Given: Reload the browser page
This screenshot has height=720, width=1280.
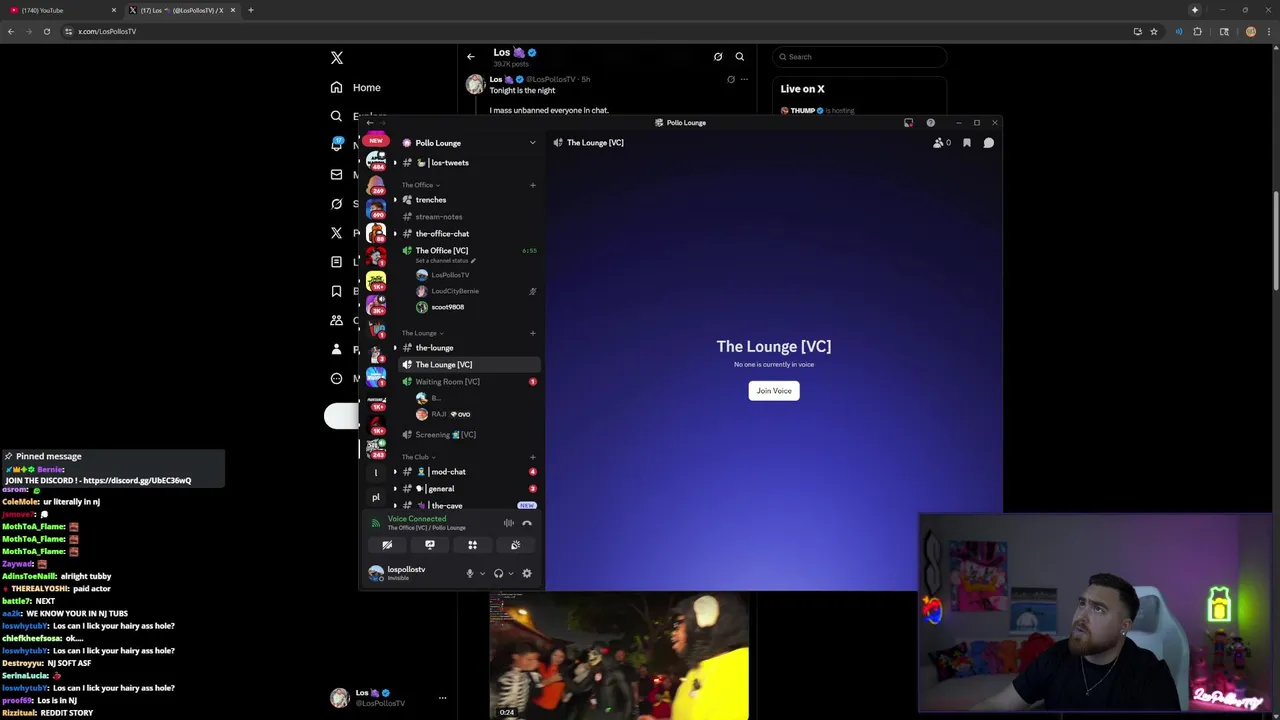Looking at the screenshot, I should [x=47, y=31].
